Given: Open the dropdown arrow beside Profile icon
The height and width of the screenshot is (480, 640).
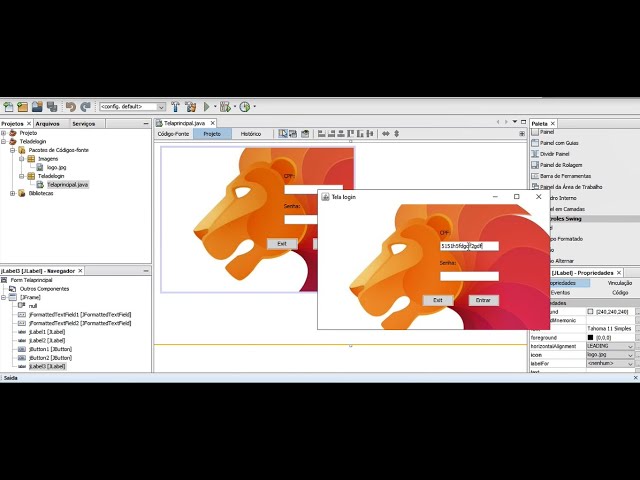Looking at the screenshot, I should click(255, 107).
